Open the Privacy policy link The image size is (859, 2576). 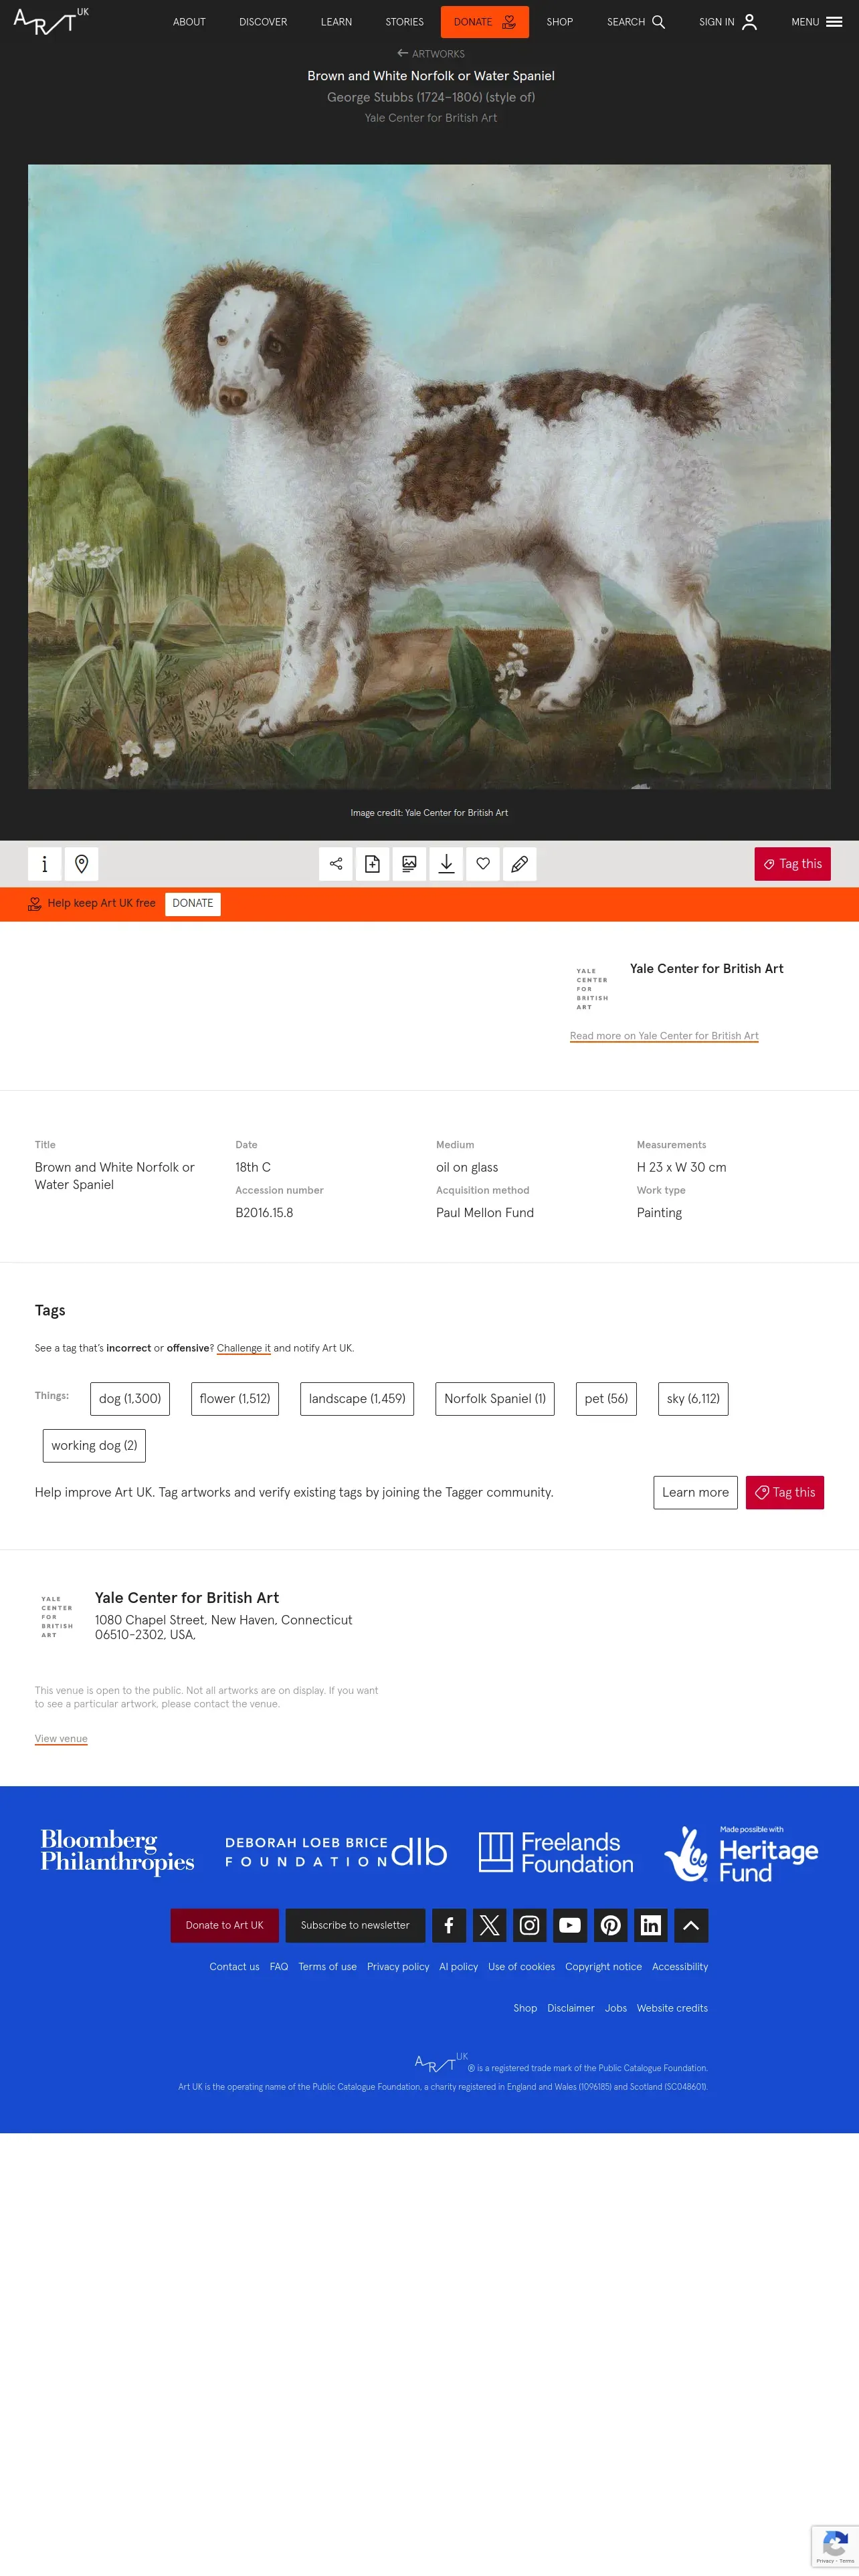[398, 1967]
